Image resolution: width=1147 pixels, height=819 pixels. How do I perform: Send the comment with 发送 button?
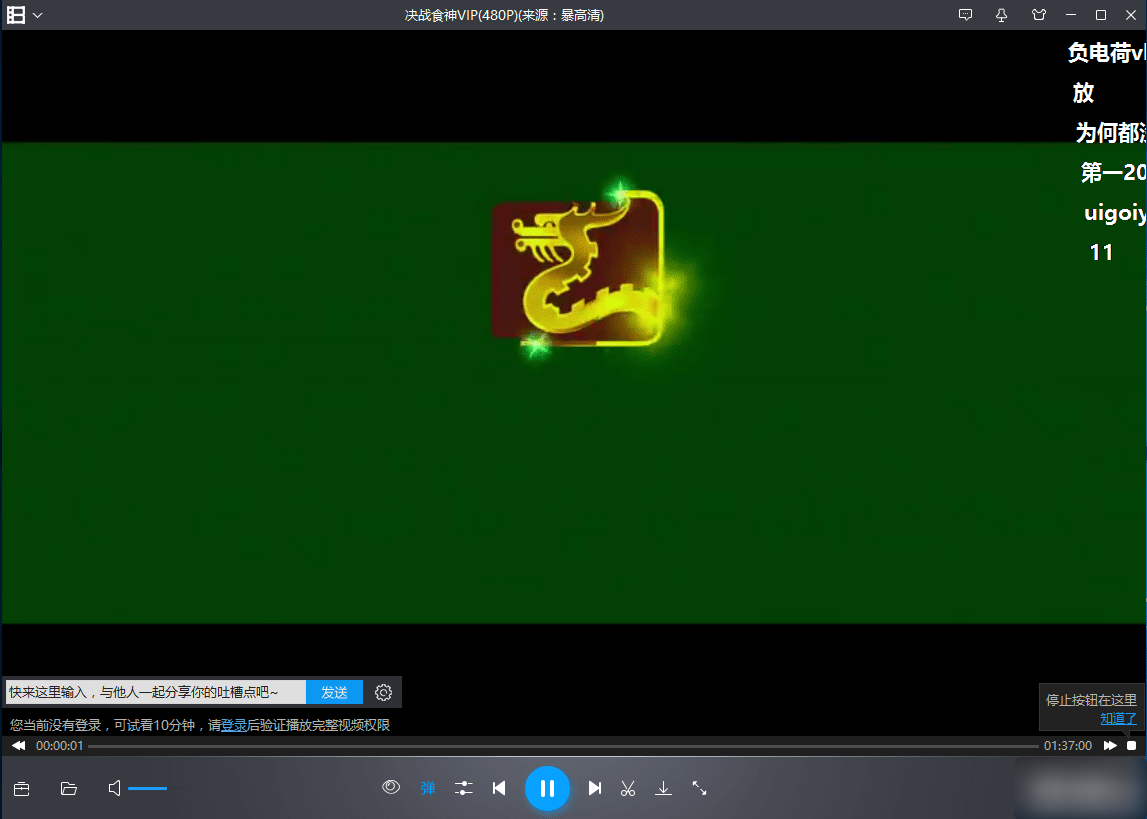pos(334,692)
